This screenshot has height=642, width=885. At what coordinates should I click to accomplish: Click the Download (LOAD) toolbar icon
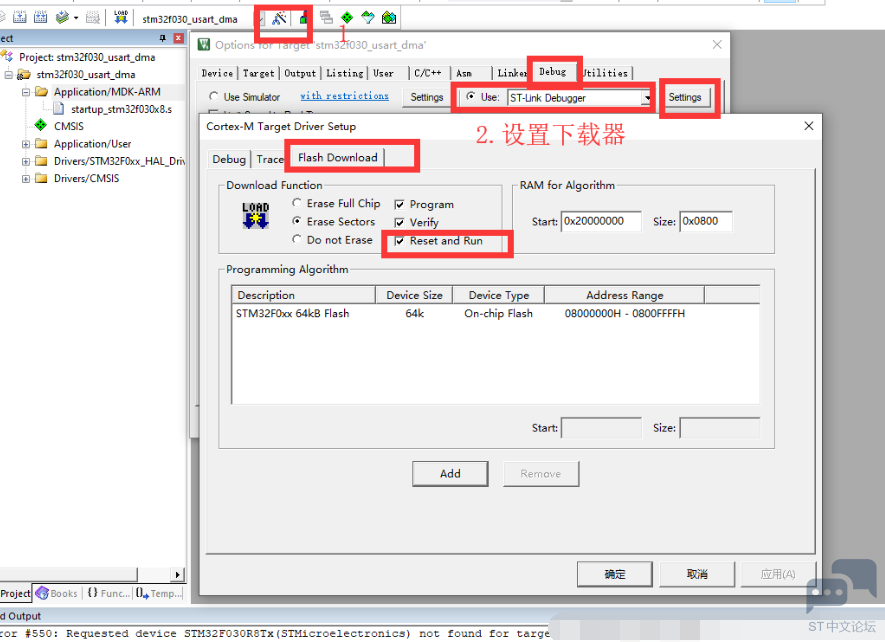pyautogui.click(x=121, y=18)
